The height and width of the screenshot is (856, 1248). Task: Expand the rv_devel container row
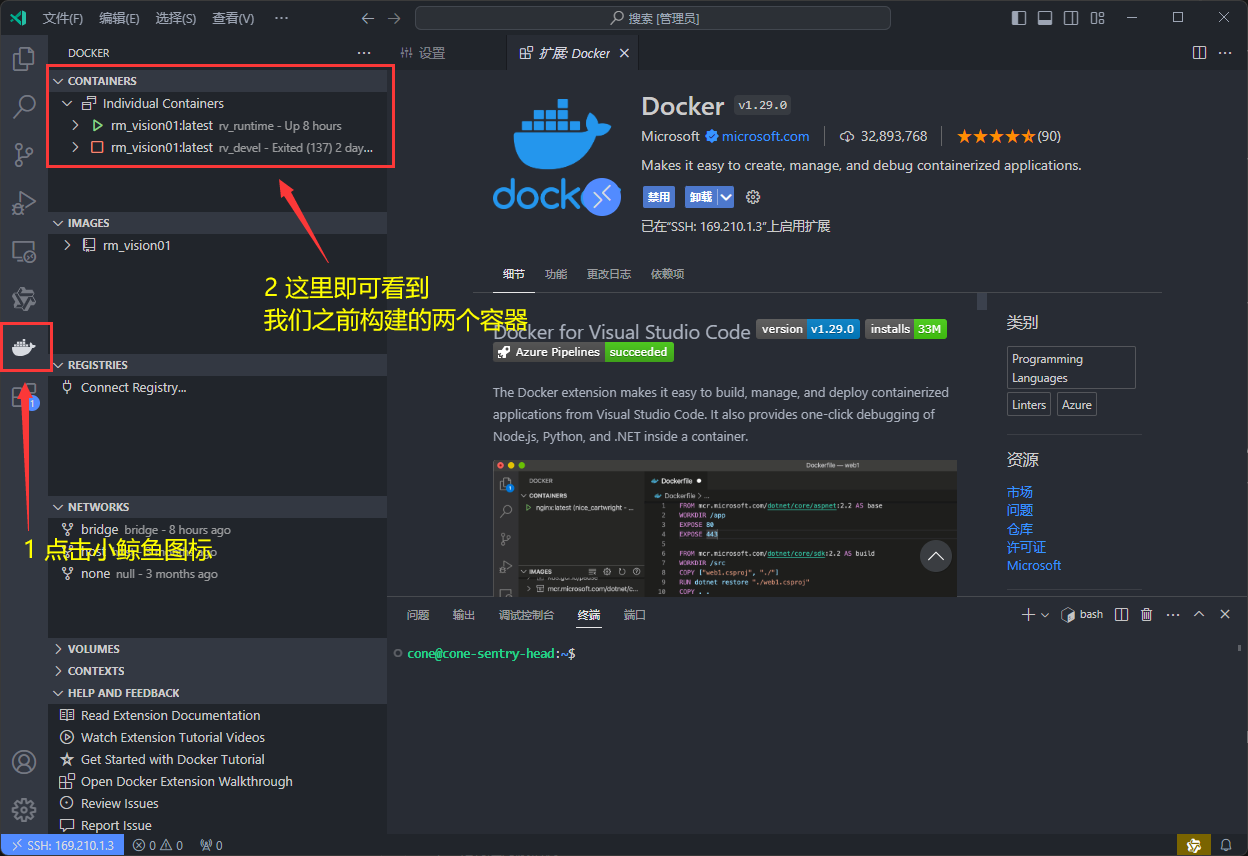coord(75,147)
